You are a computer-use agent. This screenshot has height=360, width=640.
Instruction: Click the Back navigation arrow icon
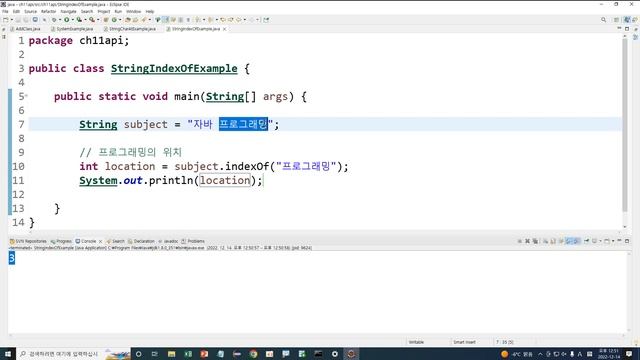click(238, 20)
